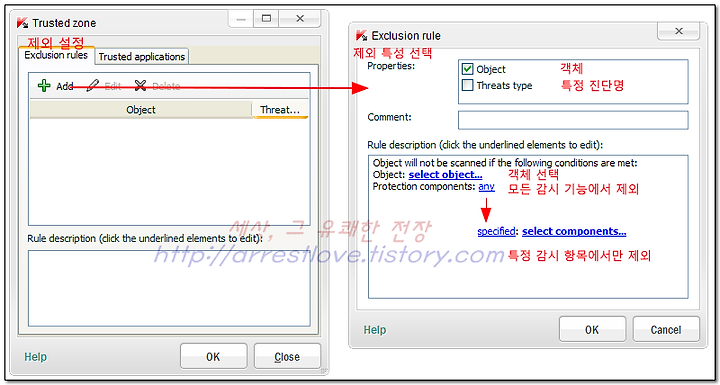720x385 pixels.
Task: Click the Delete label in toolbar
Action: pos(166,86)
